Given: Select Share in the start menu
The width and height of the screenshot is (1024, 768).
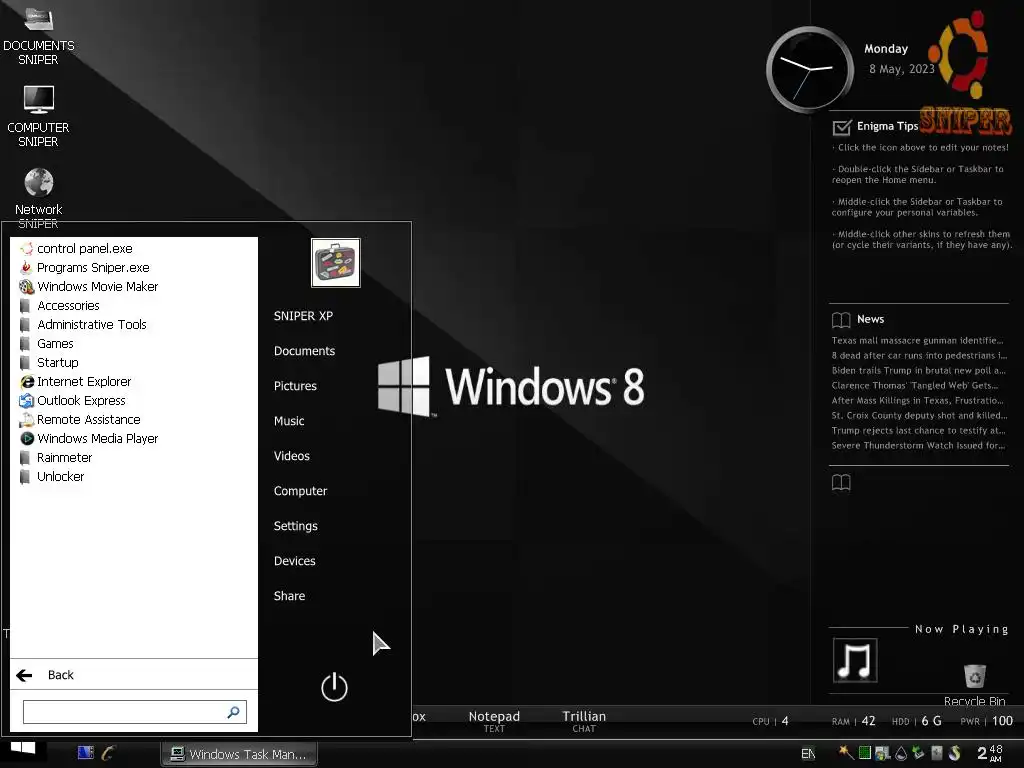Looking at the screenshot, I should pos(289,596).
